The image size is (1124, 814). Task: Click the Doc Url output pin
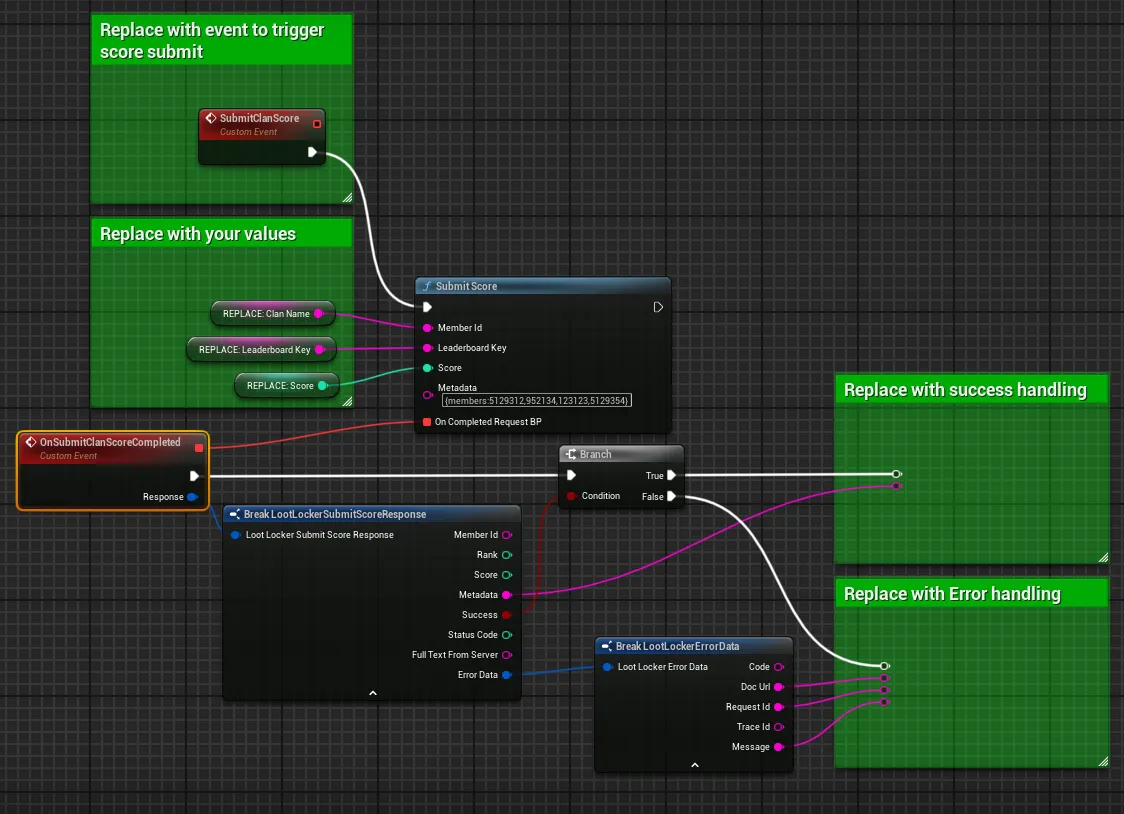point(779,686)
